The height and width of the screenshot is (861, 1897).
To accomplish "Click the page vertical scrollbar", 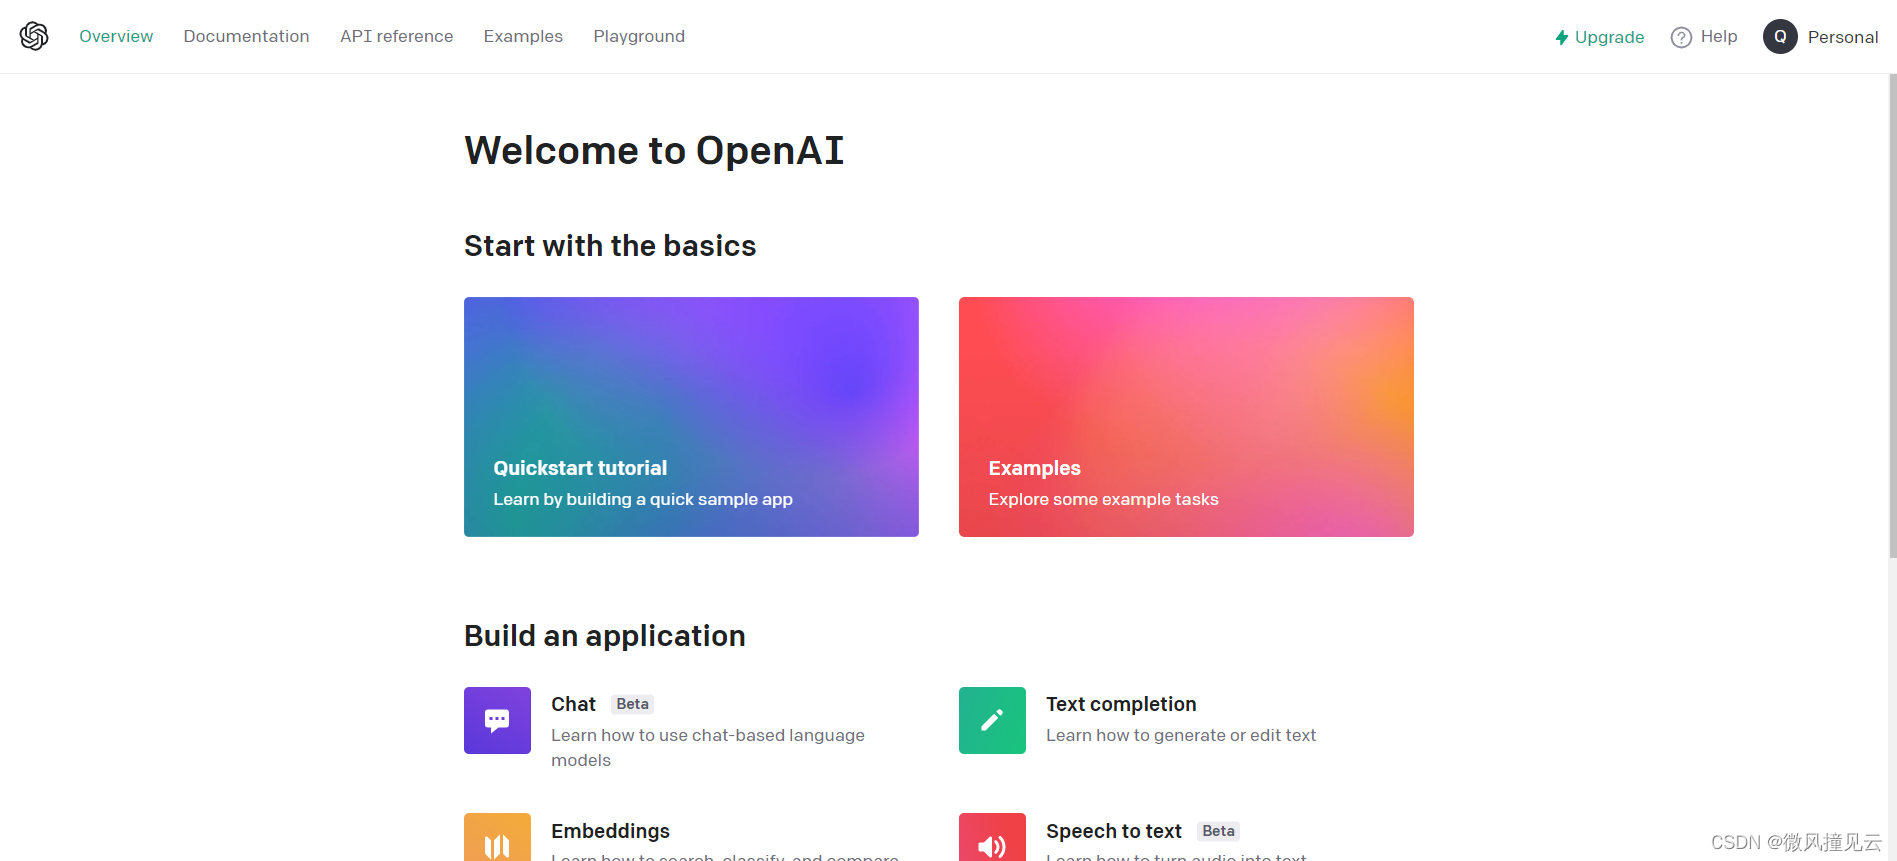I will 1892,315.
